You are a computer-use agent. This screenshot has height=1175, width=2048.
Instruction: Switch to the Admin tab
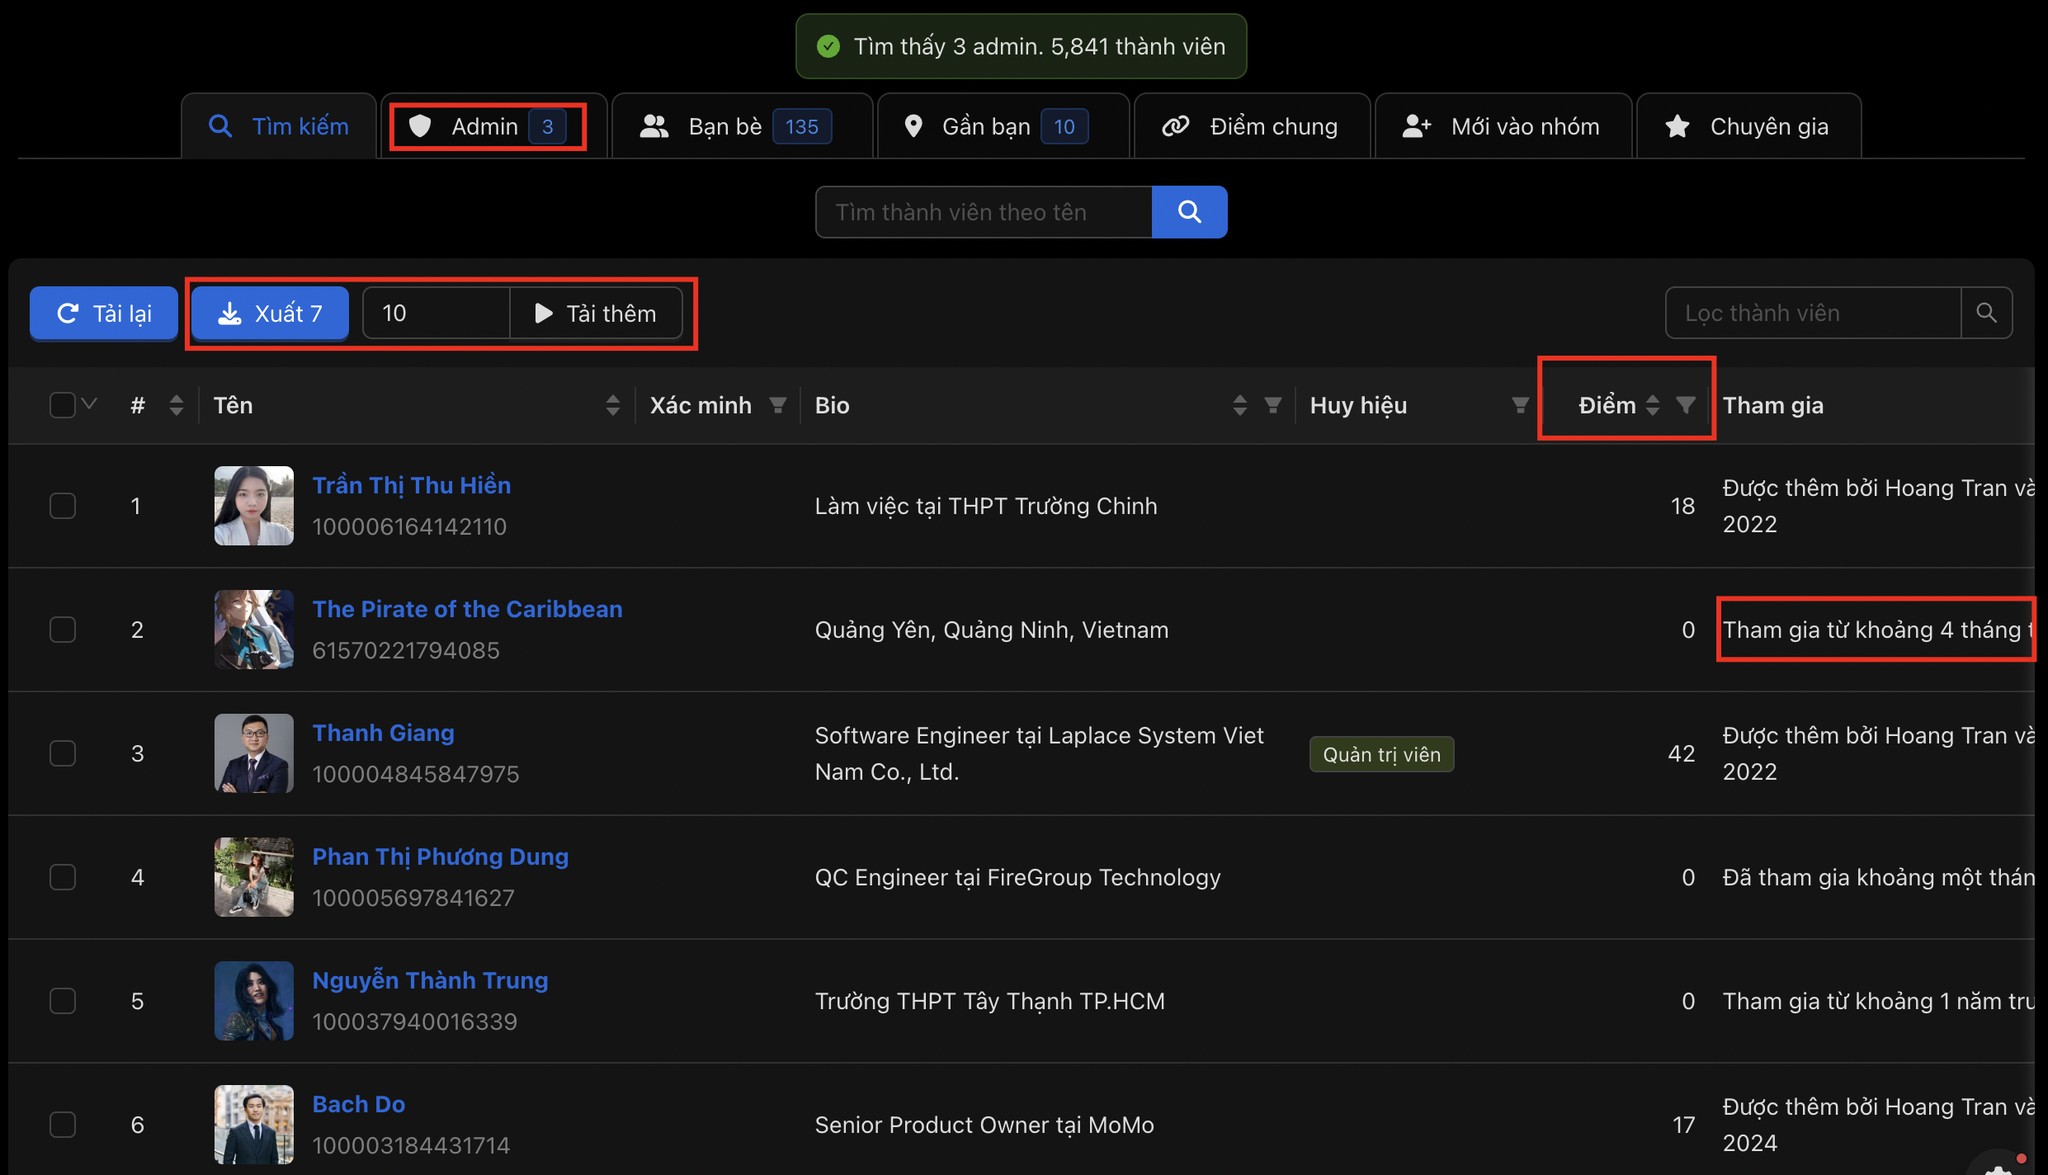[493, 126]
